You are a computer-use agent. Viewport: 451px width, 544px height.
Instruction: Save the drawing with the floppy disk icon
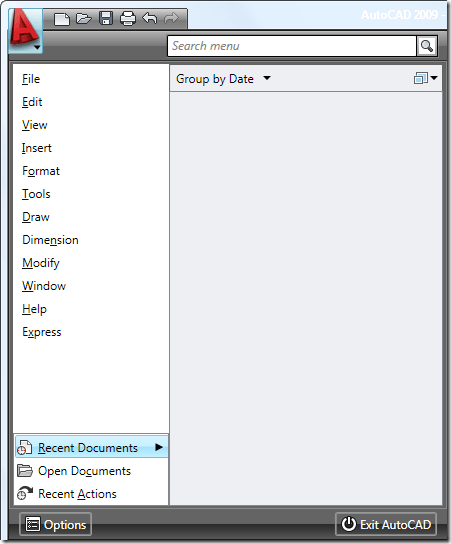click(106, 18)
